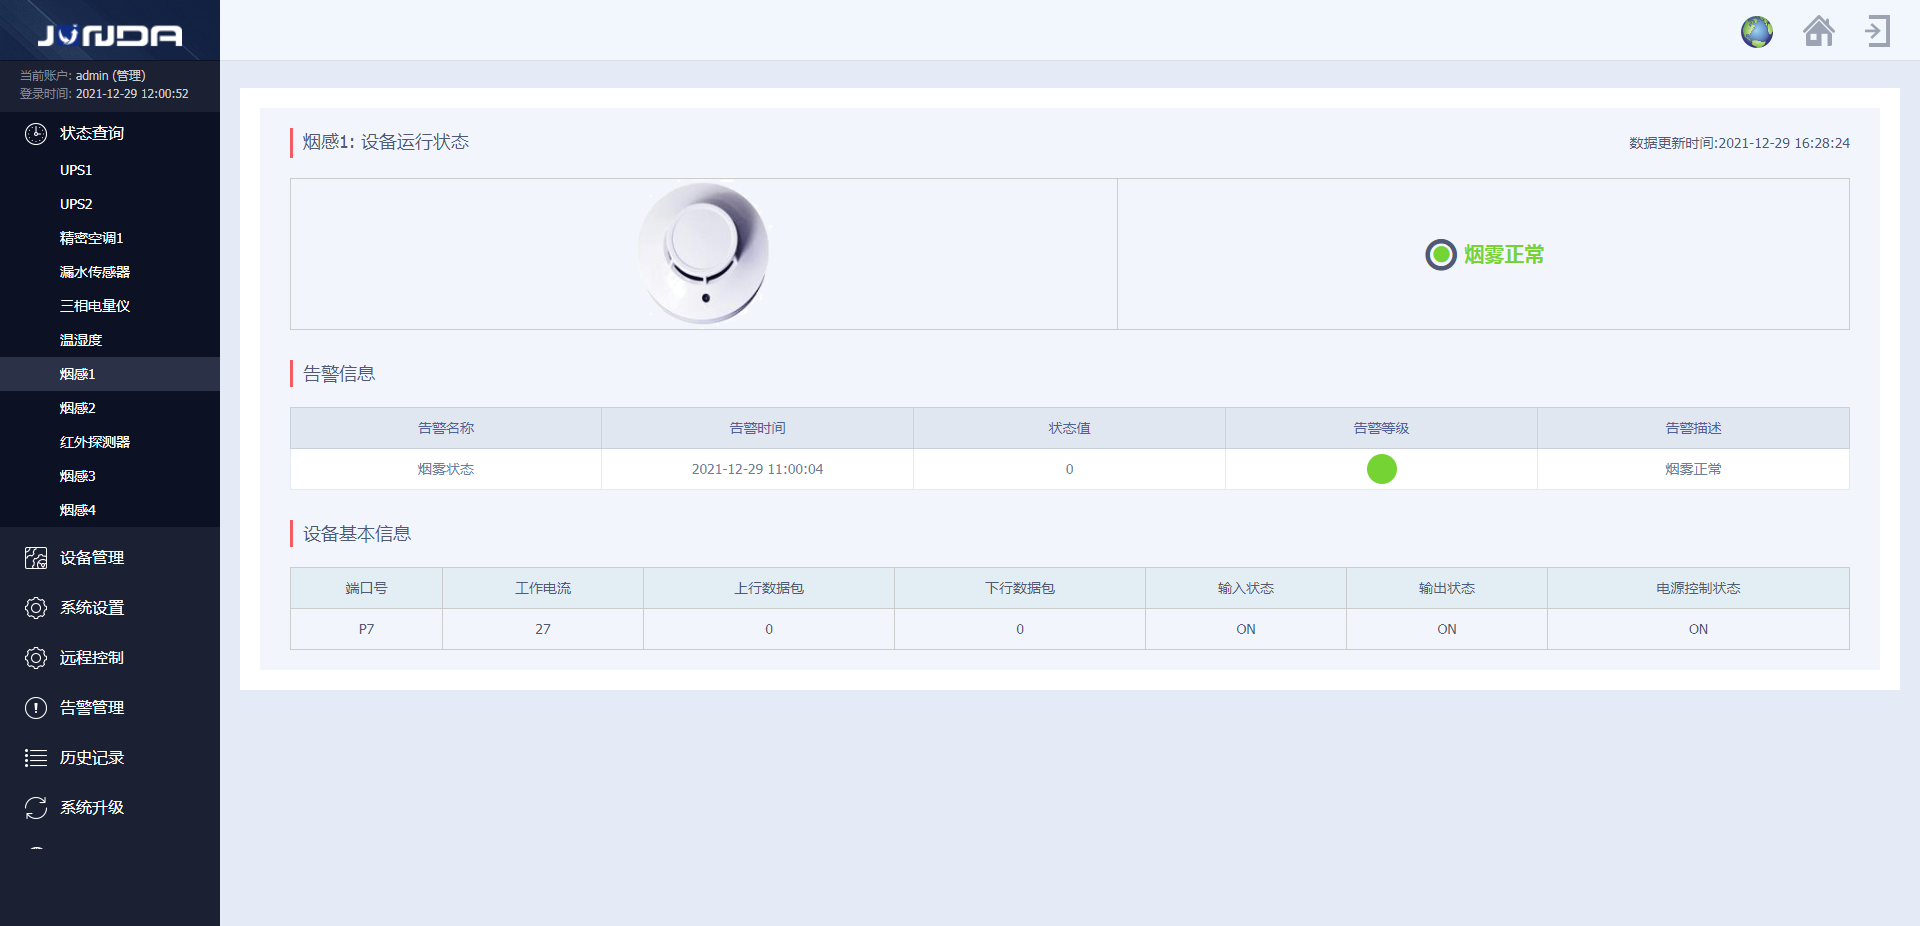
Task: Open 漏水传感器 status page
Action: click(94, 272)
